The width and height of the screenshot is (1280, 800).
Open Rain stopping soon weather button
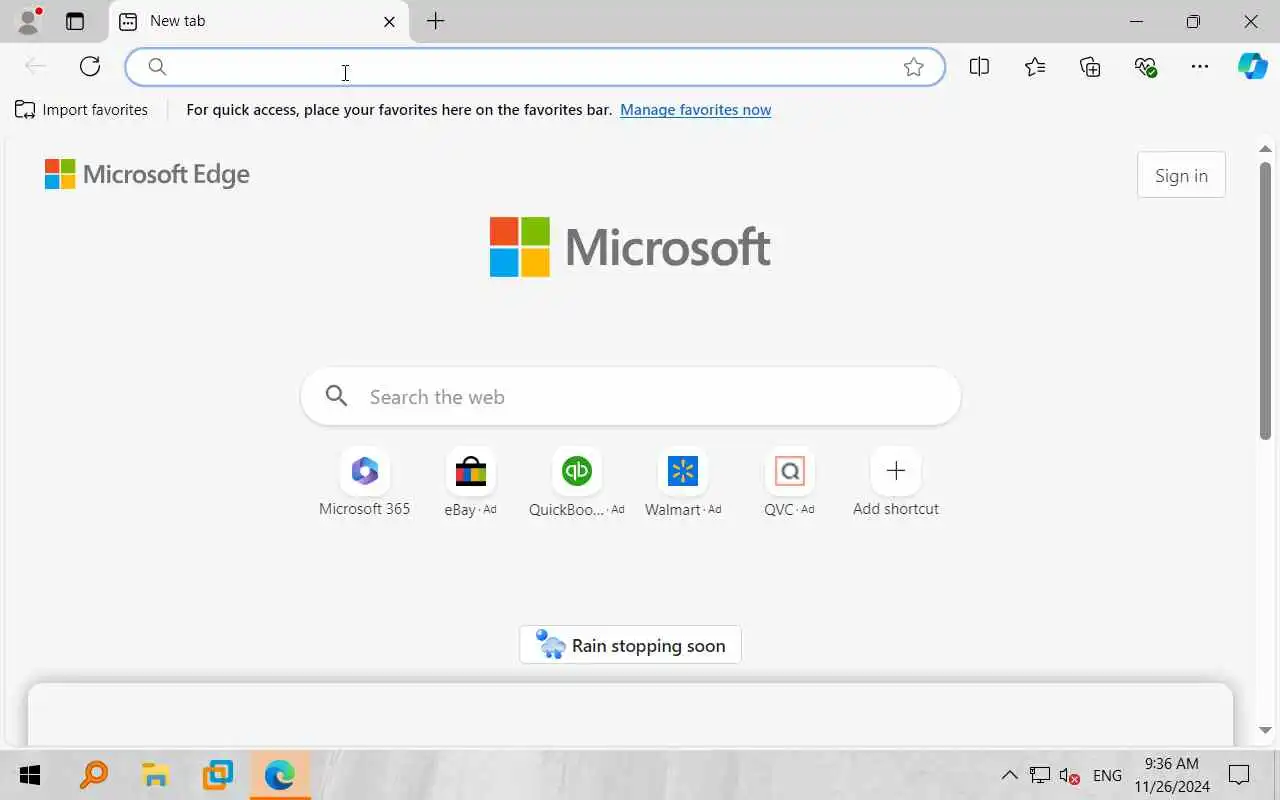[630, 645]
